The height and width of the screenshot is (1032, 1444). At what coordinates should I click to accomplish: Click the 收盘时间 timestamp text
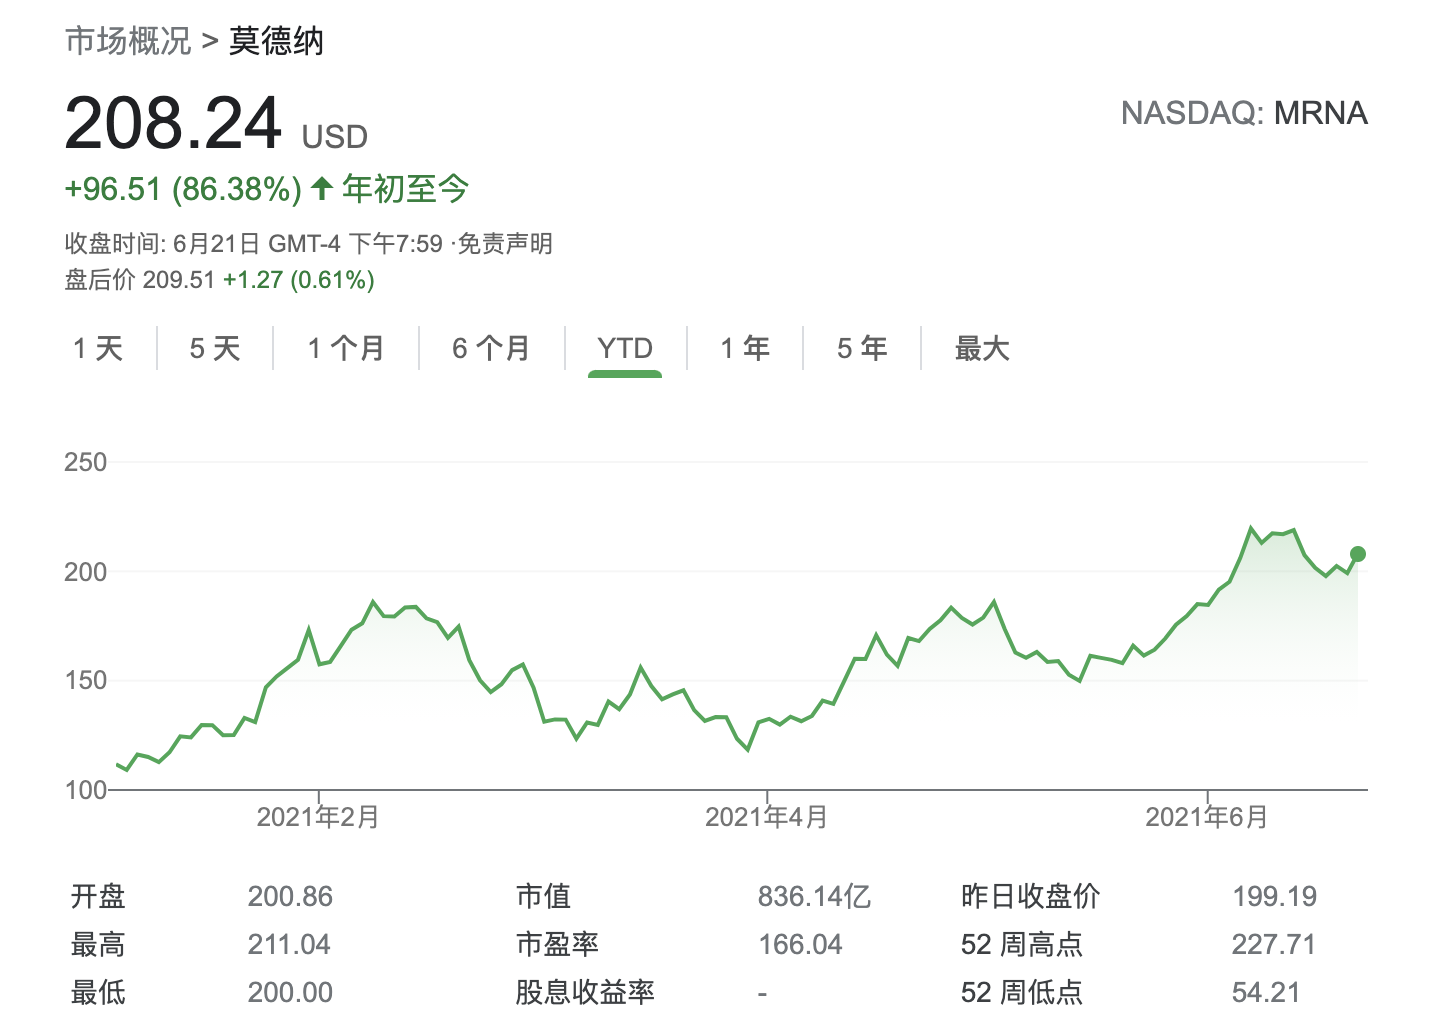click(x=254, y=244)
